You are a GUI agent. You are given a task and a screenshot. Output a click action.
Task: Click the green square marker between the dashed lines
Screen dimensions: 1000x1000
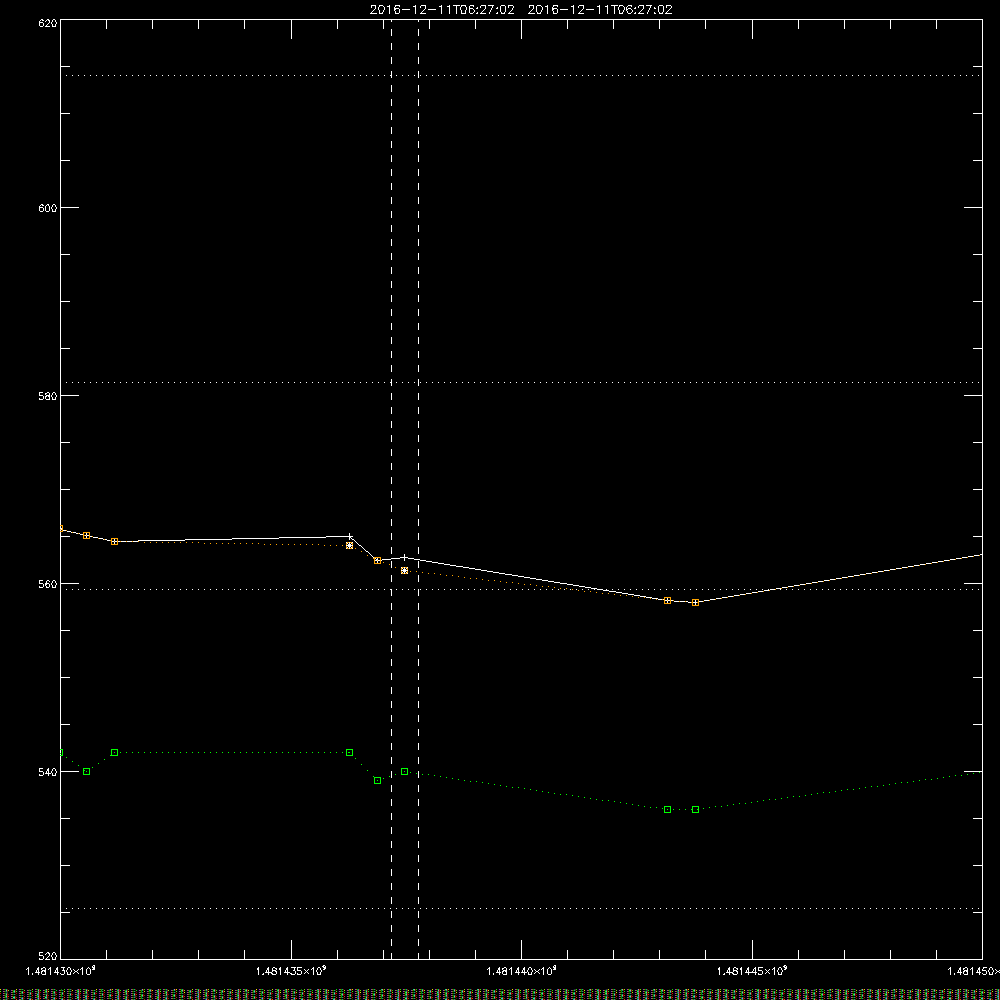point(404,772)
